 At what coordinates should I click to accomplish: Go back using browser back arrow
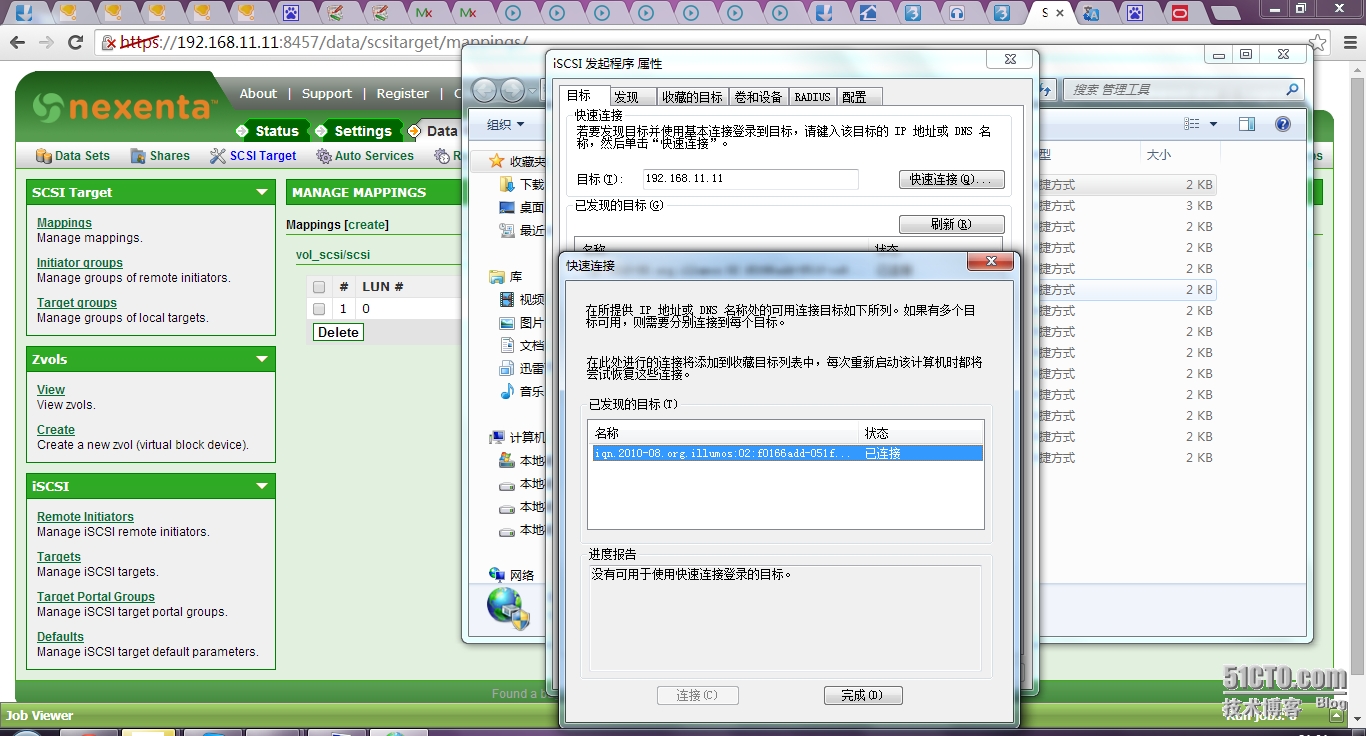(17, 42)
